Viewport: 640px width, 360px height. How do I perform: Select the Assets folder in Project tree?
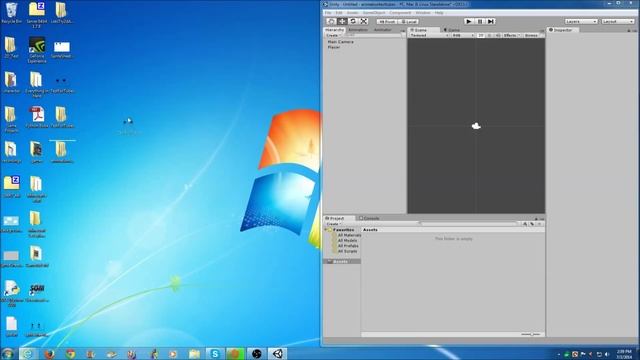342,262
